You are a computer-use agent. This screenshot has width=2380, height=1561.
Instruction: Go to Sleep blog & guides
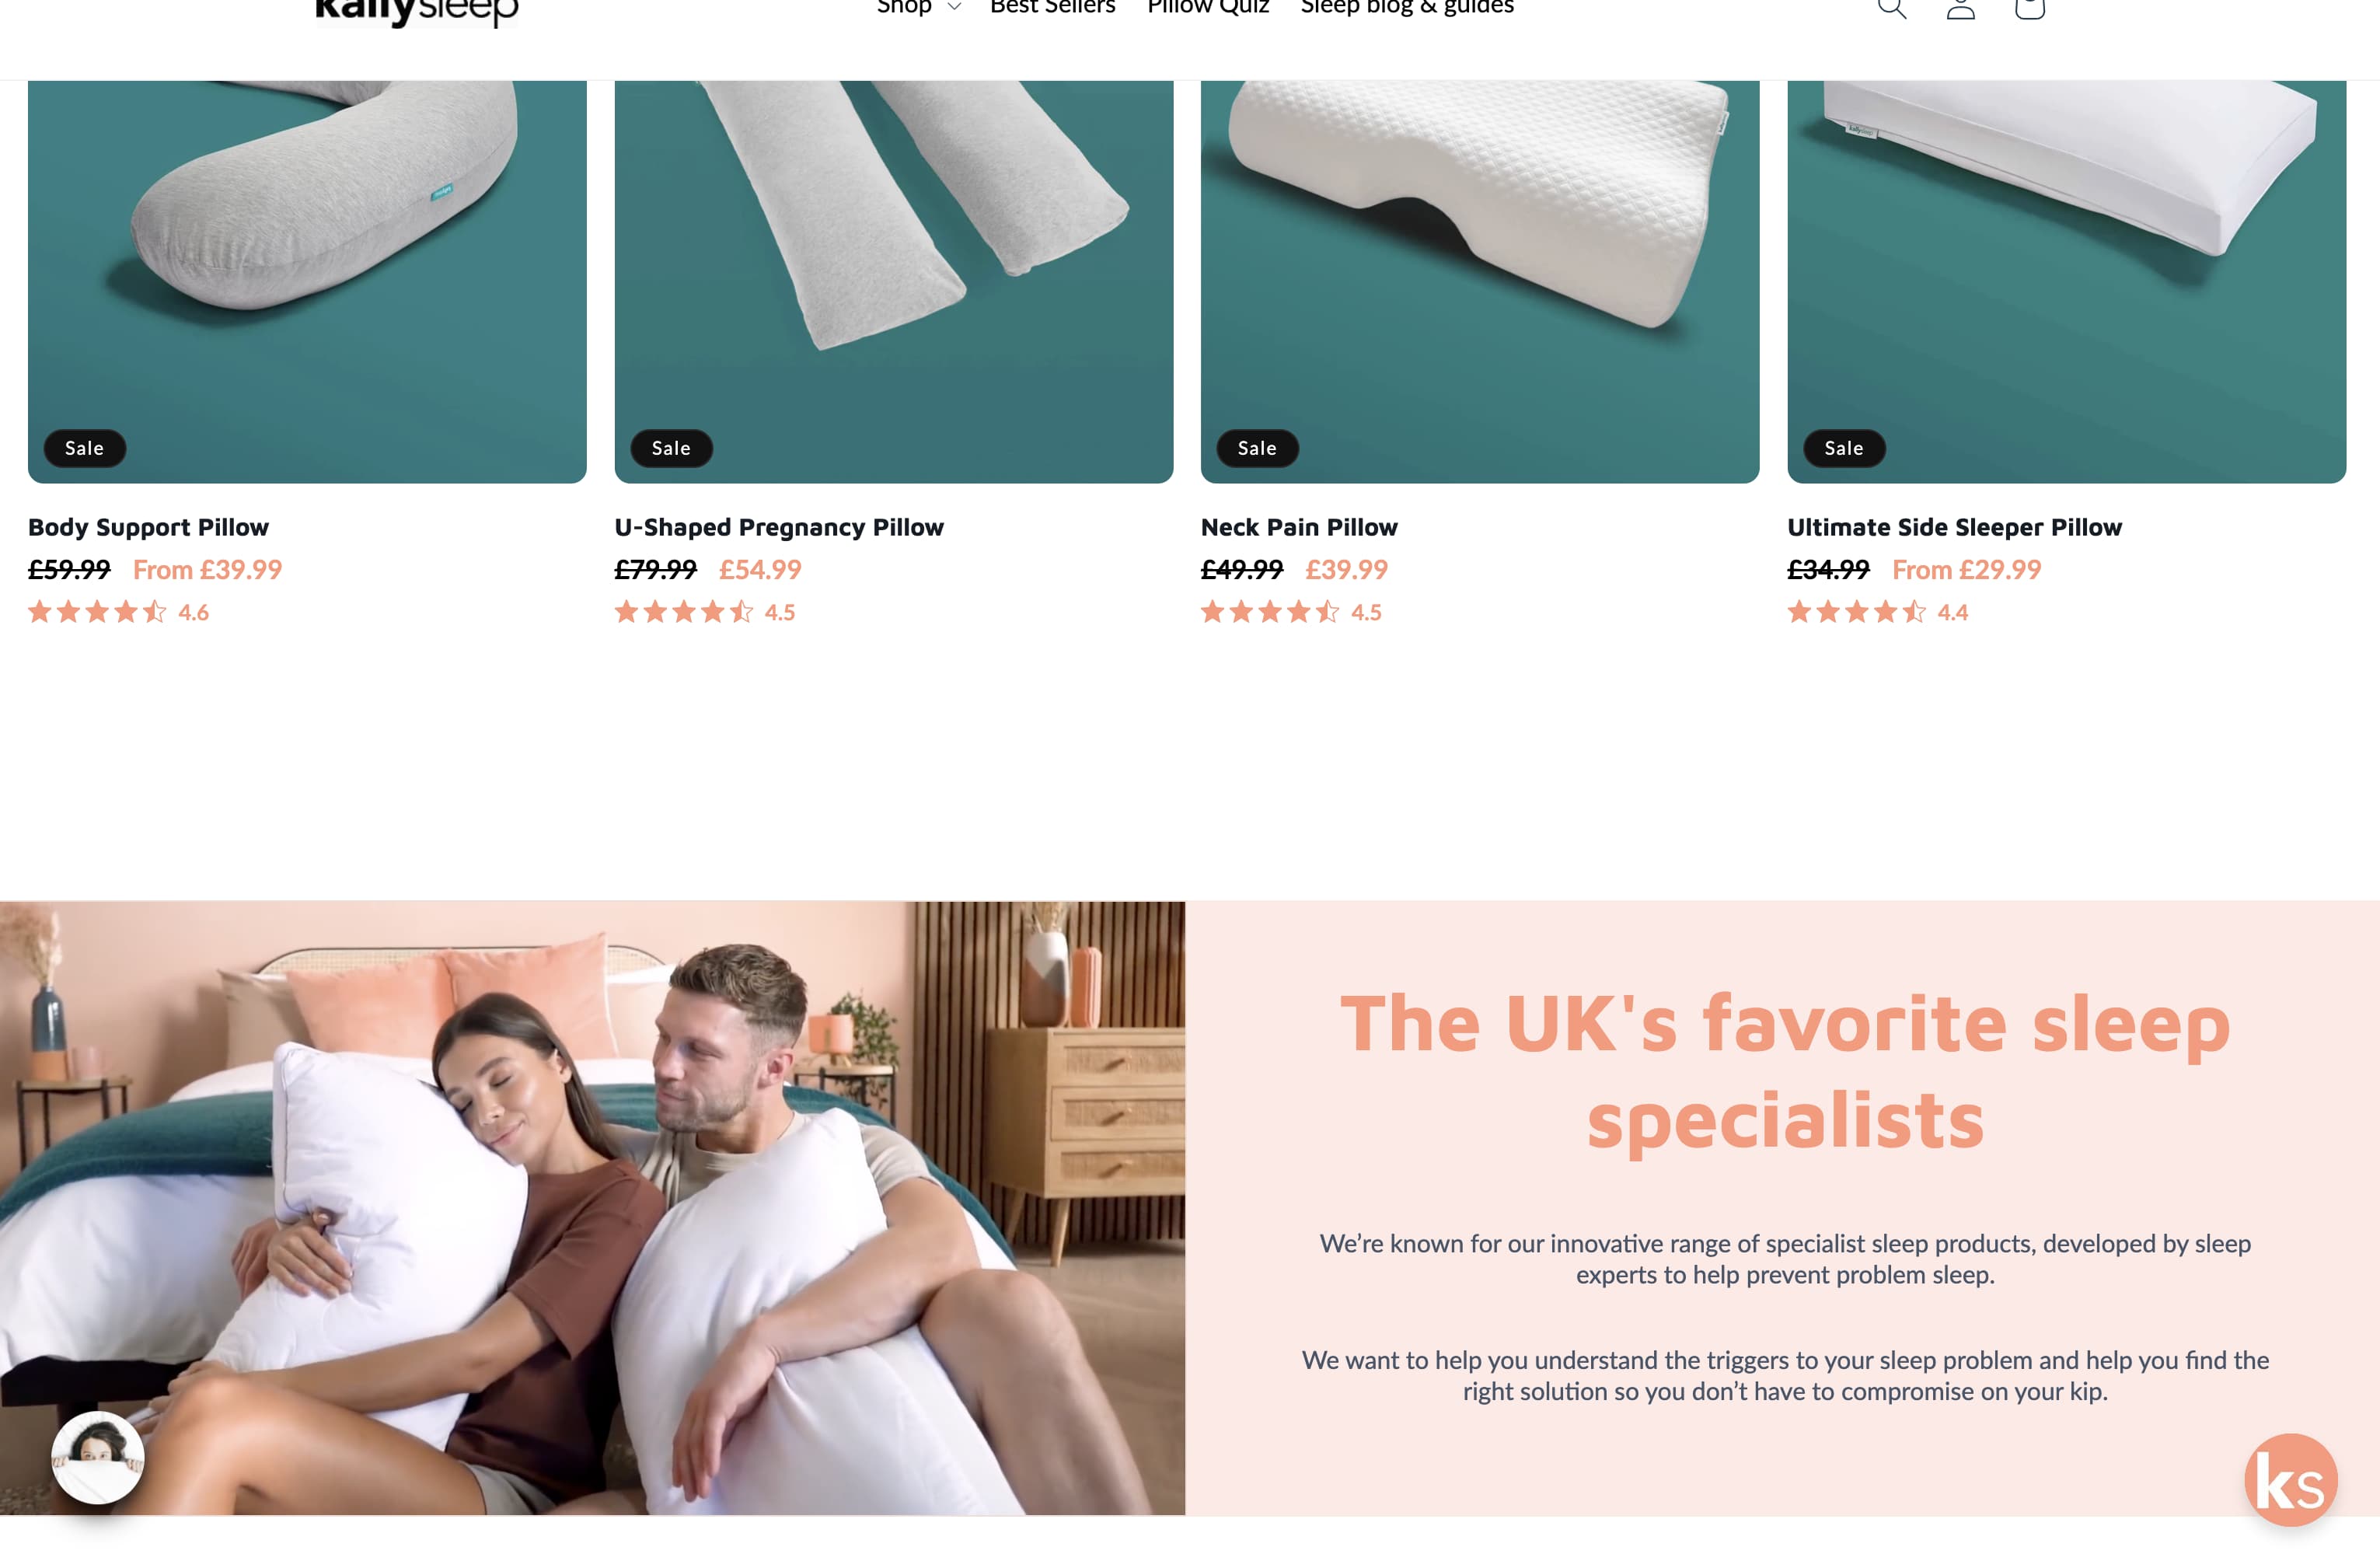[x=1407, y=8]
